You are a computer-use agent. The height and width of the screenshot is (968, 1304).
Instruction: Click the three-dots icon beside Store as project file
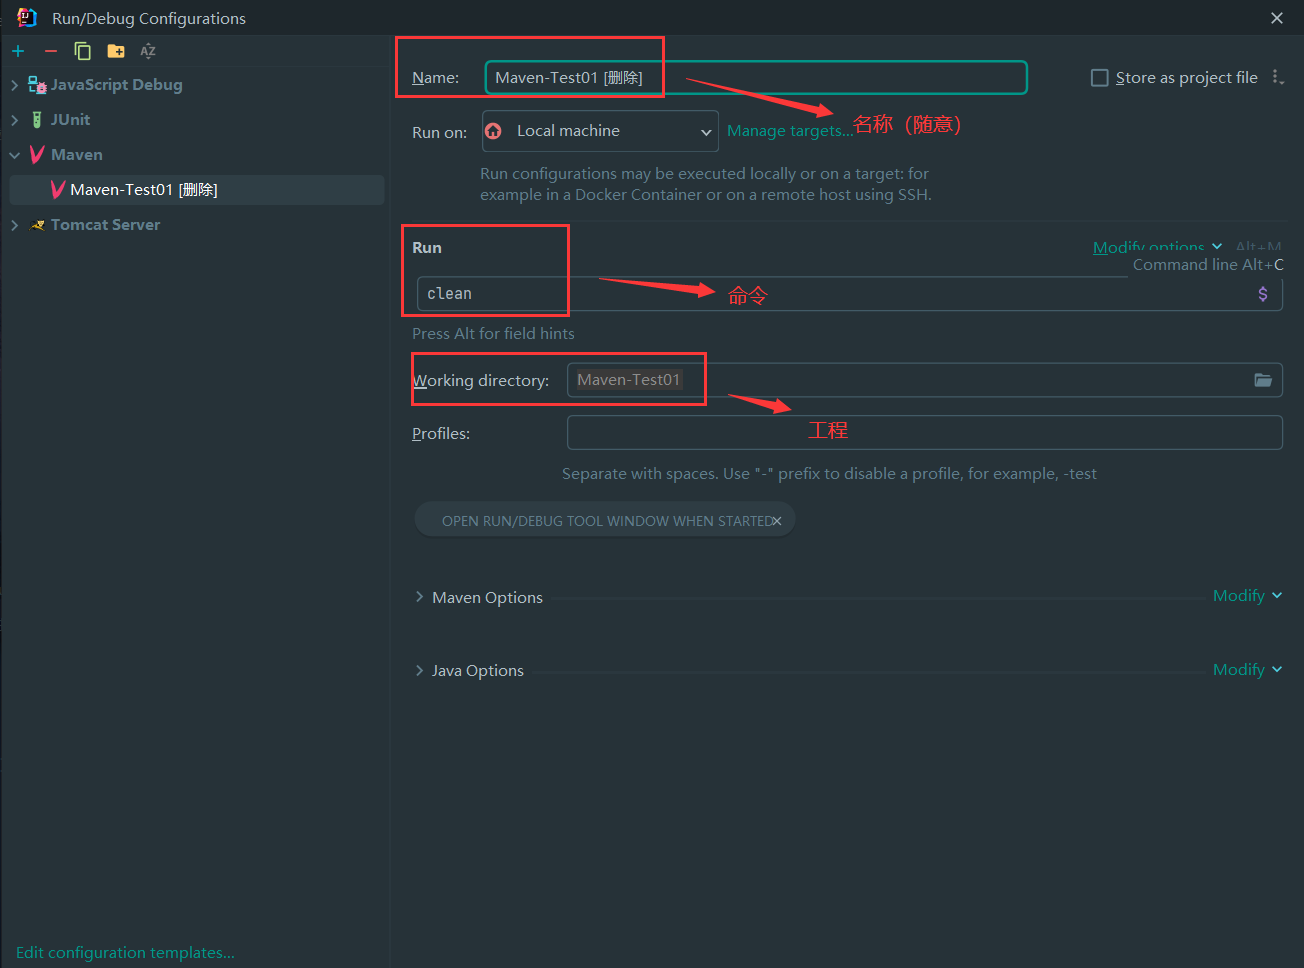(x=1277, y=77)
